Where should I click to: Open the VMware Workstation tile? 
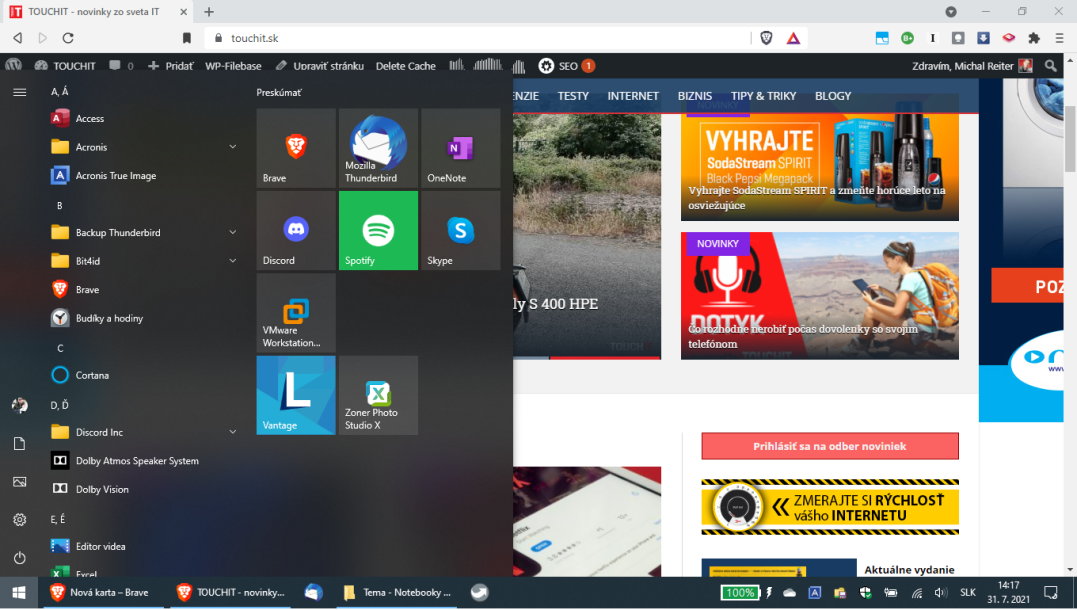coord(296,313)
